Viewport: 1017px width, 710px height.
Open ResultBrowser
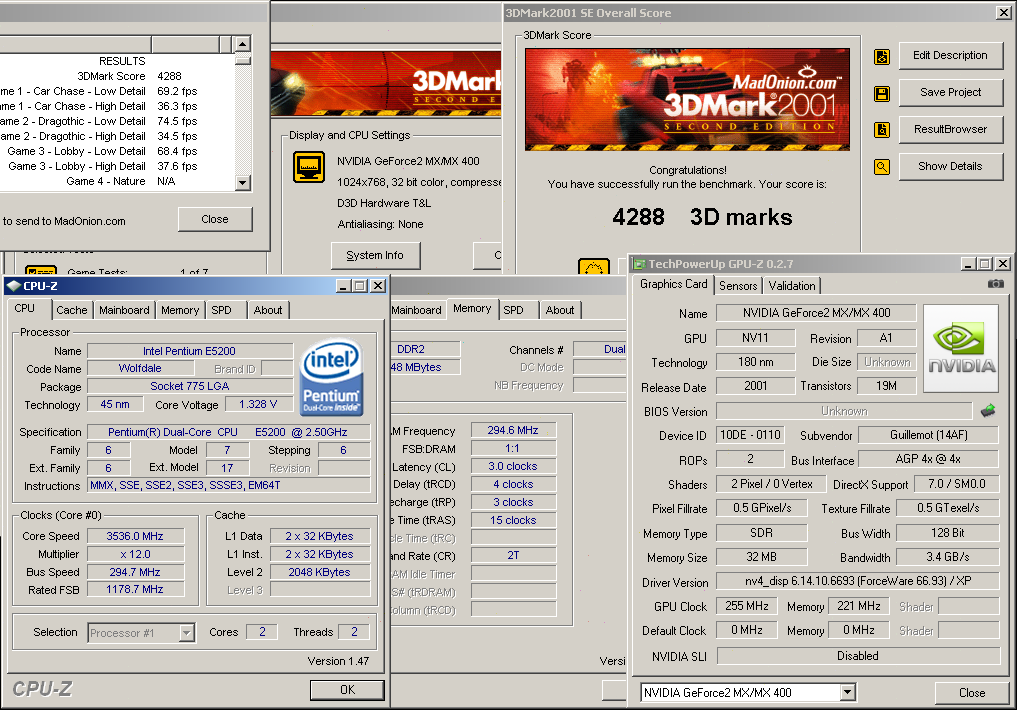coord(950,130)
